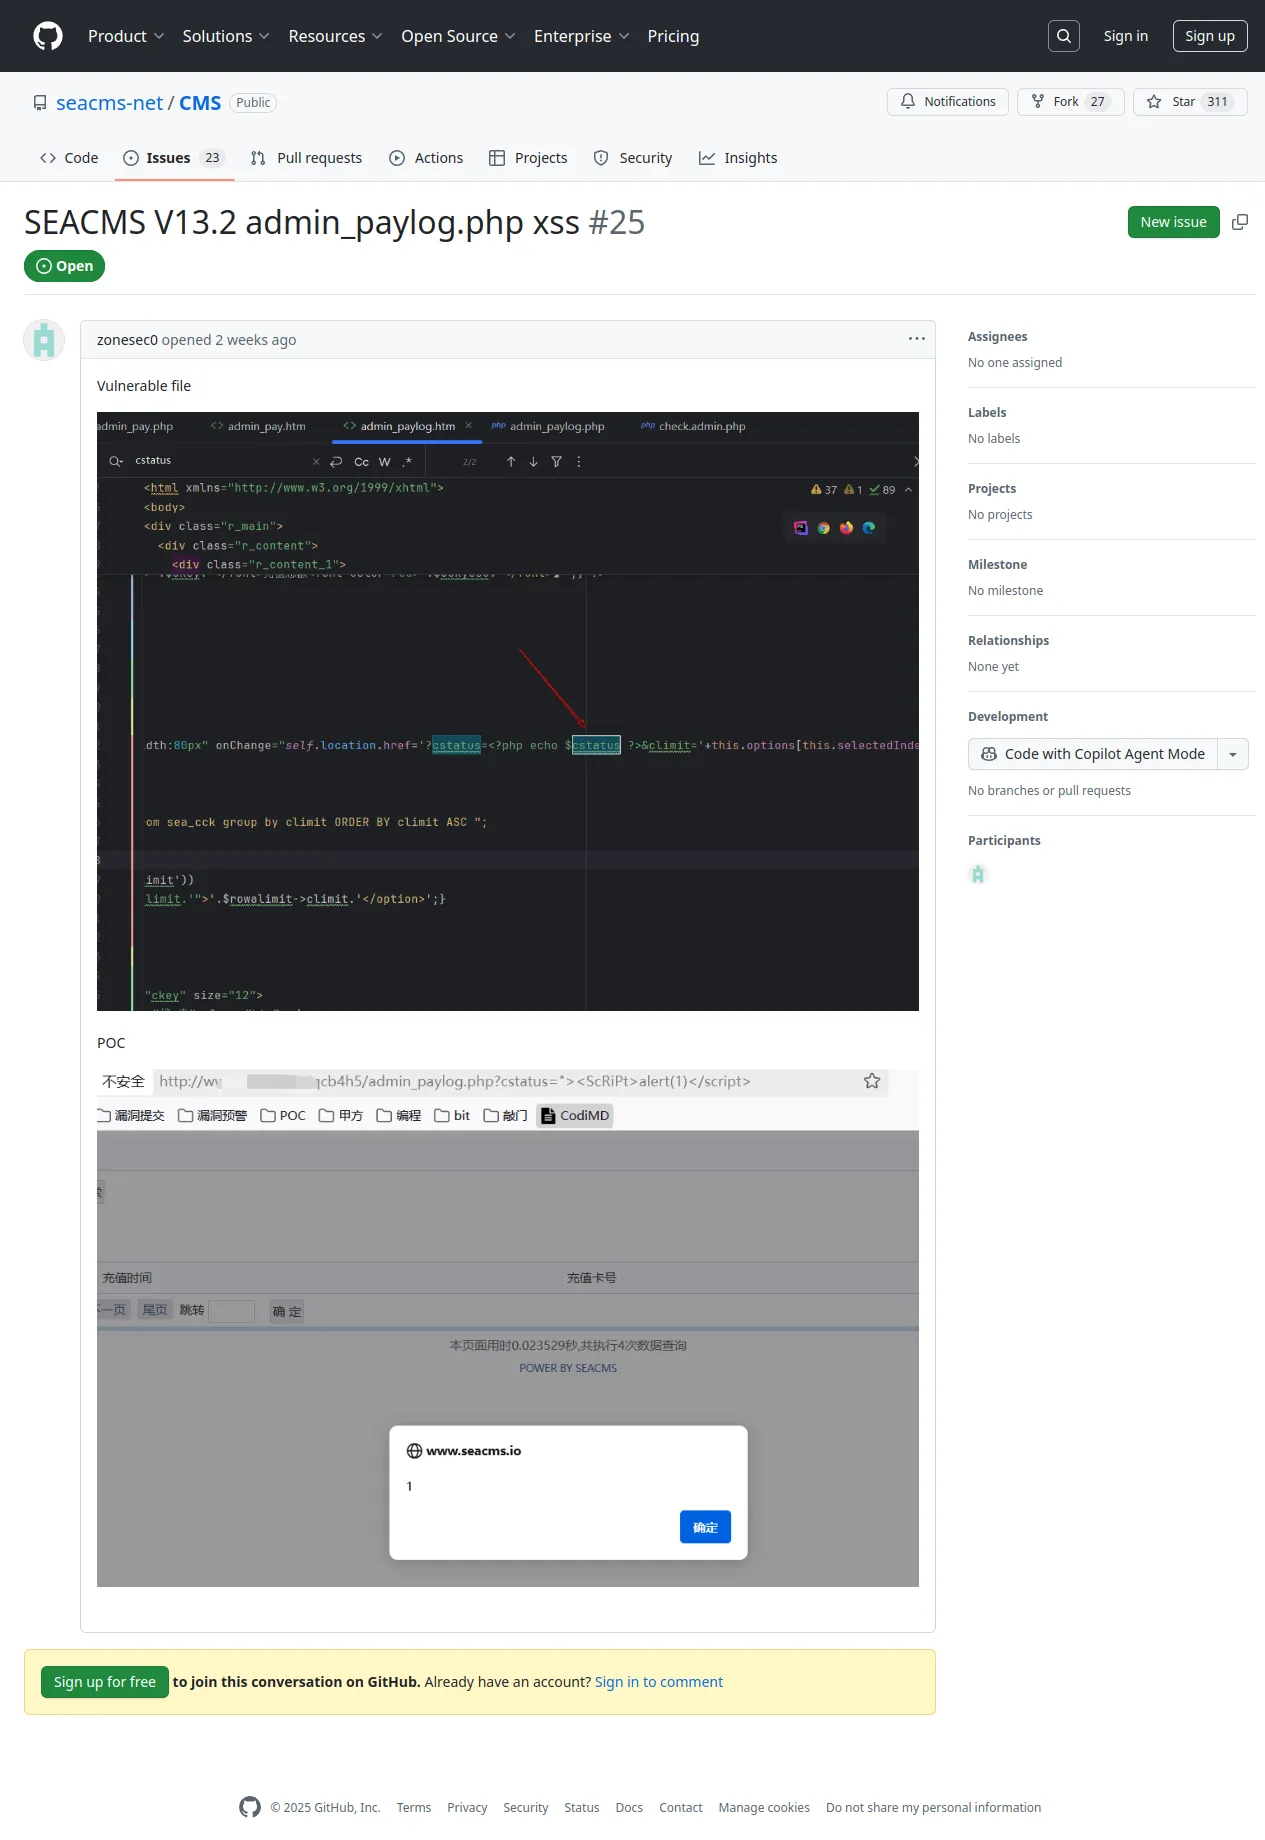The image size is (1265, 1840).
Task: Expand the Open Source menu
Action: (458, 36)
